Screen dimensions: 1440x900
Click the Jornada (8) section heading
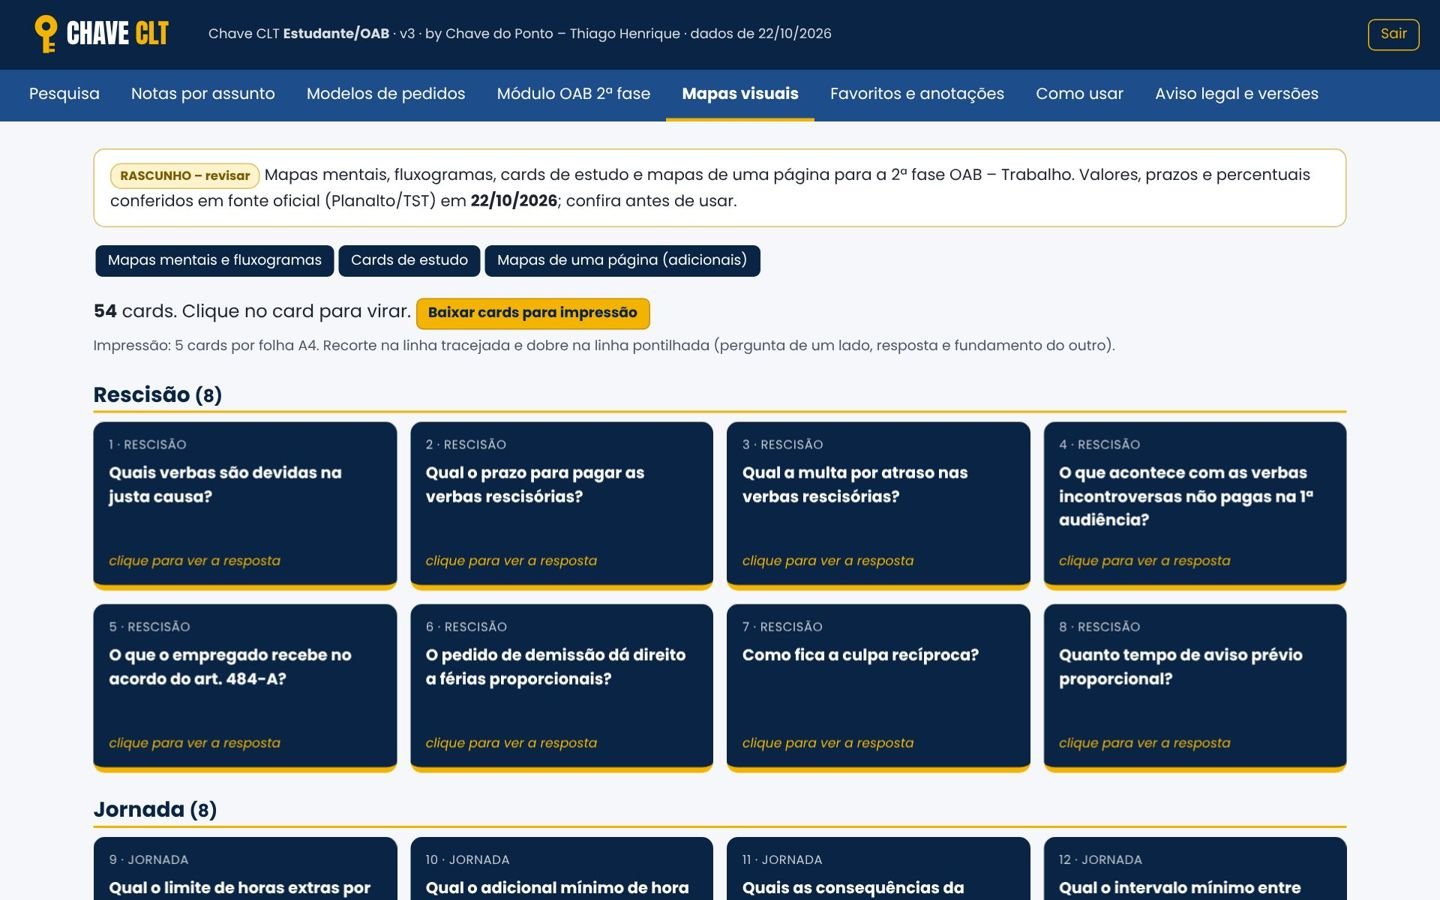(155, 810)
